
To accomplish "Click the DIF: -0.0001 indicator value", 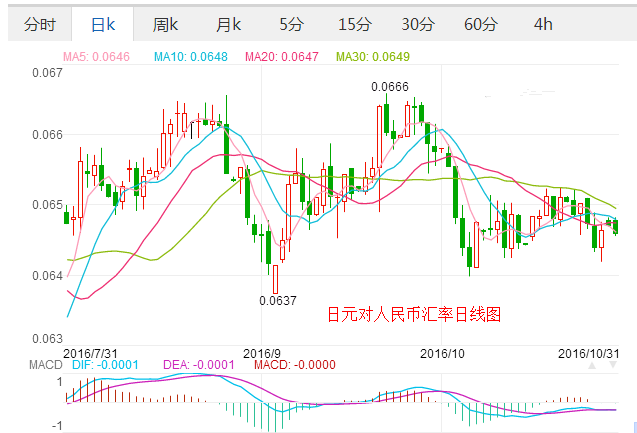I will [x=105, y=365].
